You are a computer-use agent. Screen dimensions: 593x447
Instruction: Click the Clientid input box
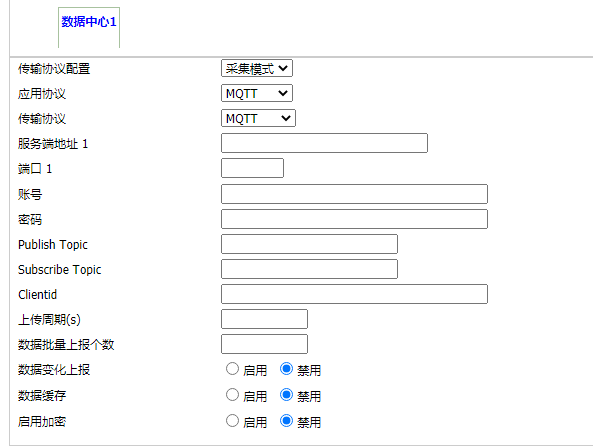click(x=354, y=294)
